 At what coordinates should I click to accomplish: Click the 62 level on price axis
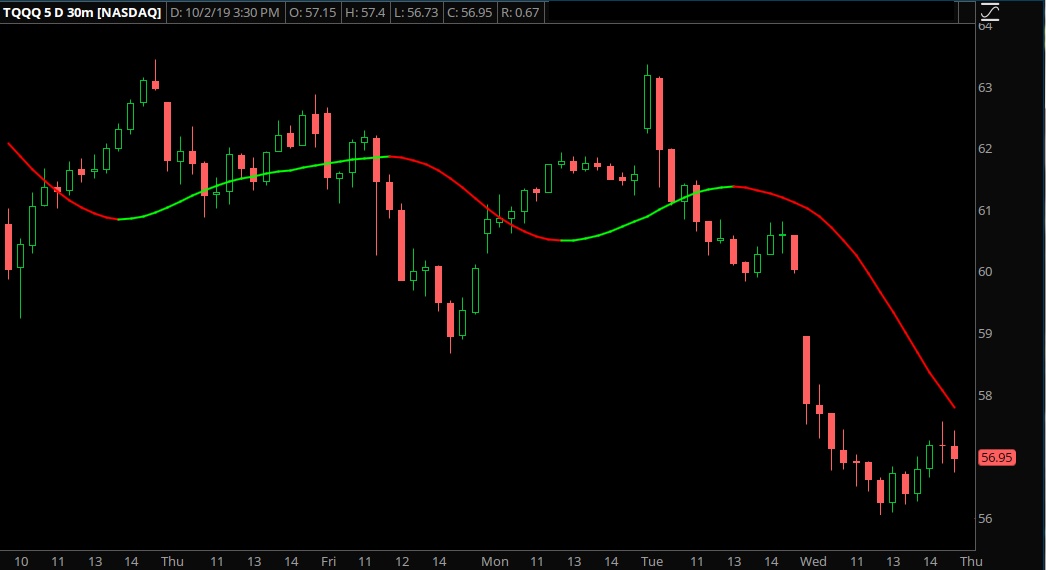click(x=985, y=149)
